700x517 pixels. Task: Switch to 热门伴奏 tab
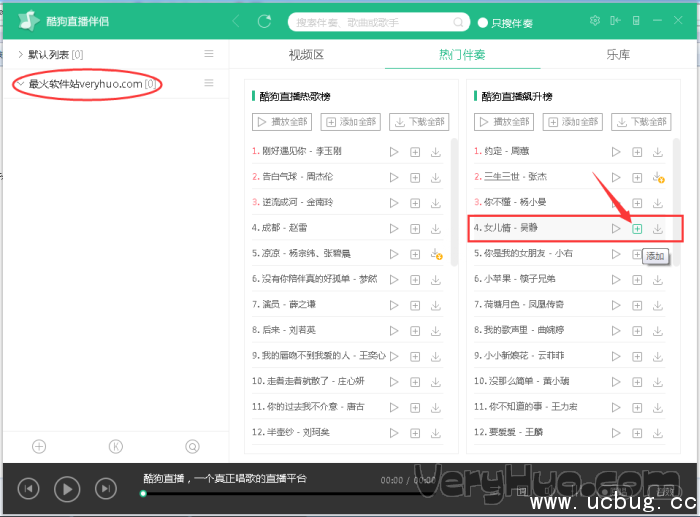pyautogui.click(x=462, y=54)
